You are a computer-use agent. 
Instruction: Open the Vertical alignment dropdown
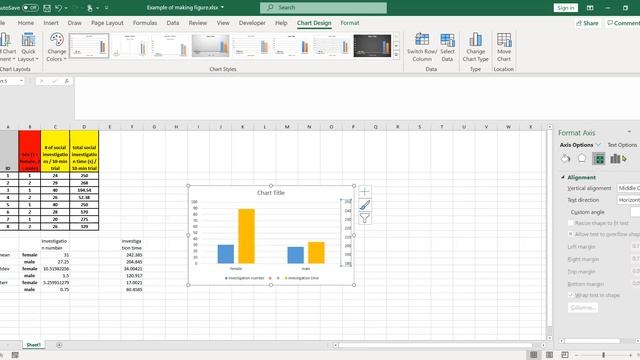pyautogui.click(x=629, y=188)
